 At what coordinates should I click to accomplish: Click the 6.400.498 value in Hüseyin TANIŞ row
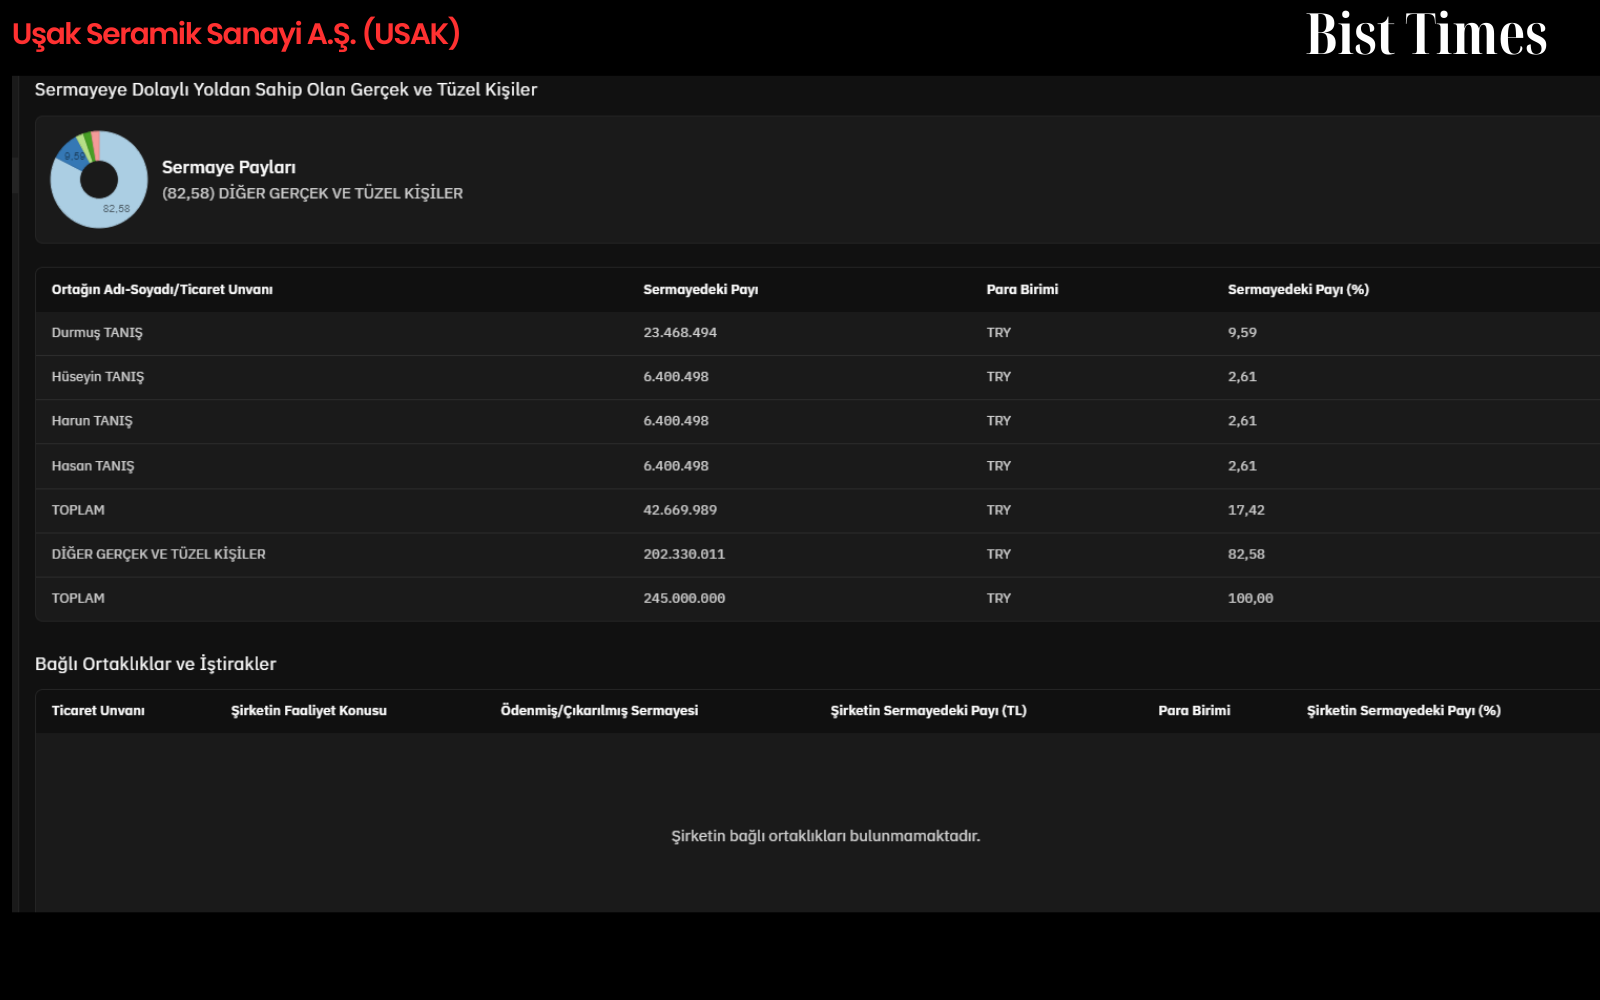point(676,377)
